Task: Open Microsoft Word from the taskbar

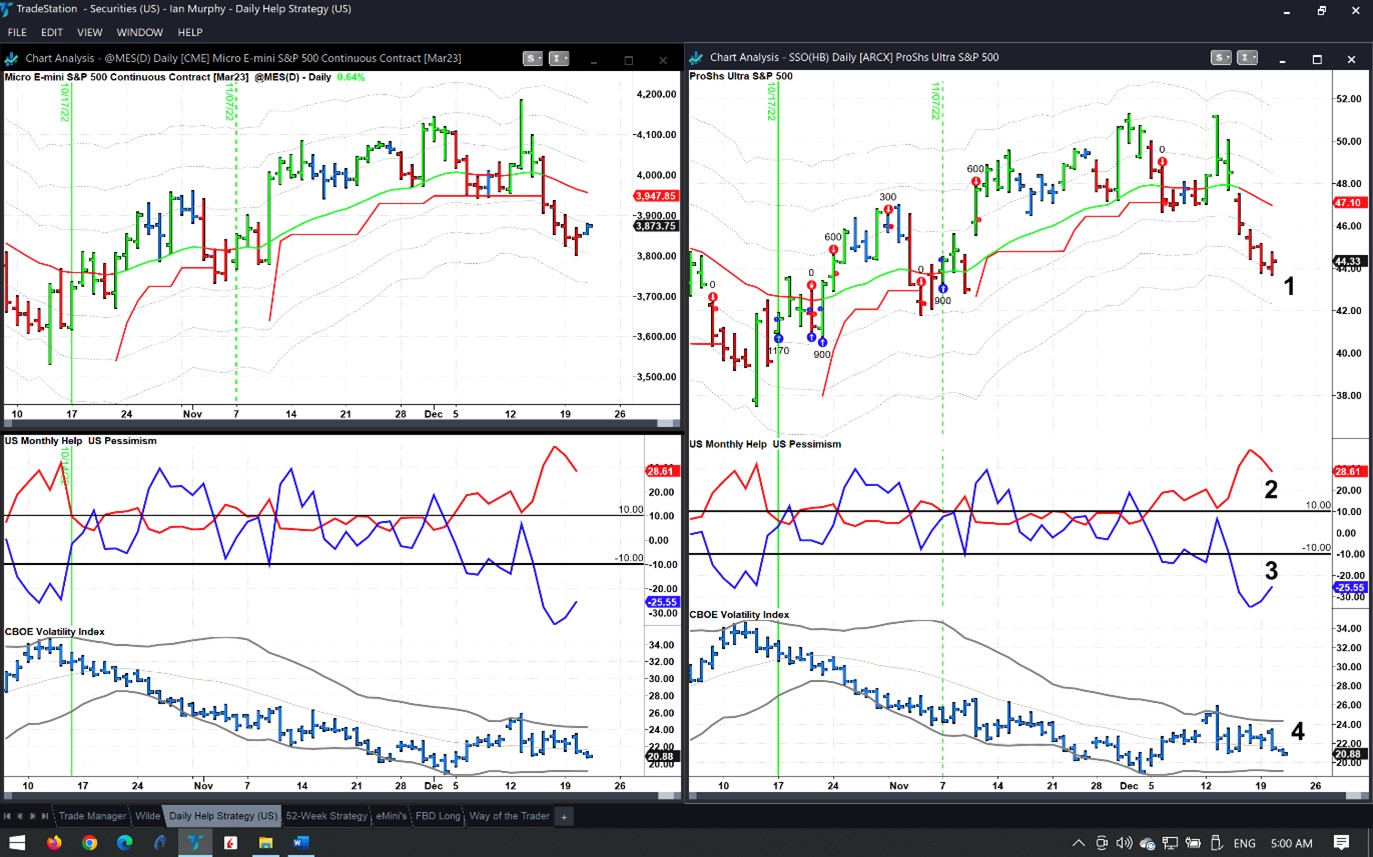Action: coord(300,842)
